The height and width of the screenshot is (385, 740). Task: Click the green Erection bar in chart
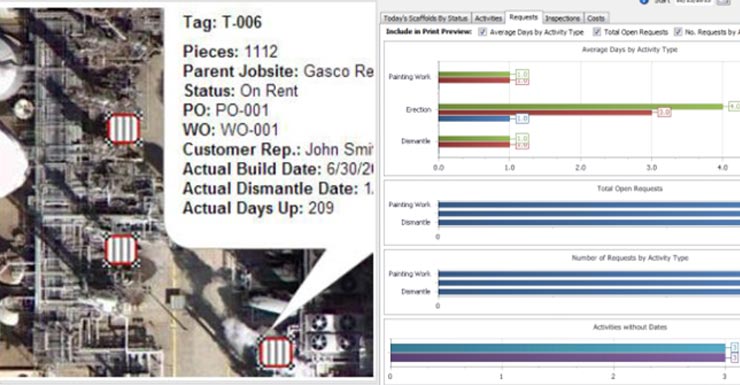pyautogui.click(x=580, y=107)
